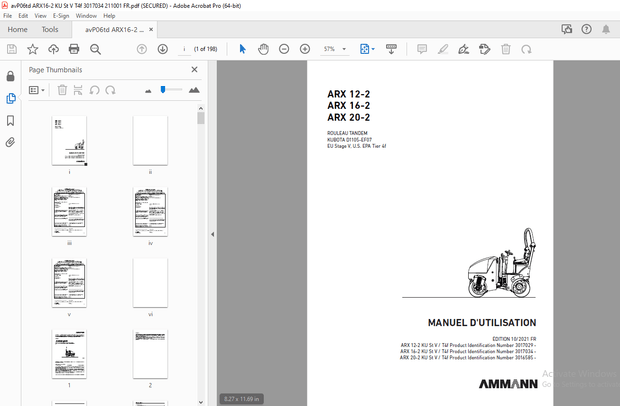Viewport: 620px width, 406px height.
Task: Adjust the thumbnail size slider
Action: (163, 90)
